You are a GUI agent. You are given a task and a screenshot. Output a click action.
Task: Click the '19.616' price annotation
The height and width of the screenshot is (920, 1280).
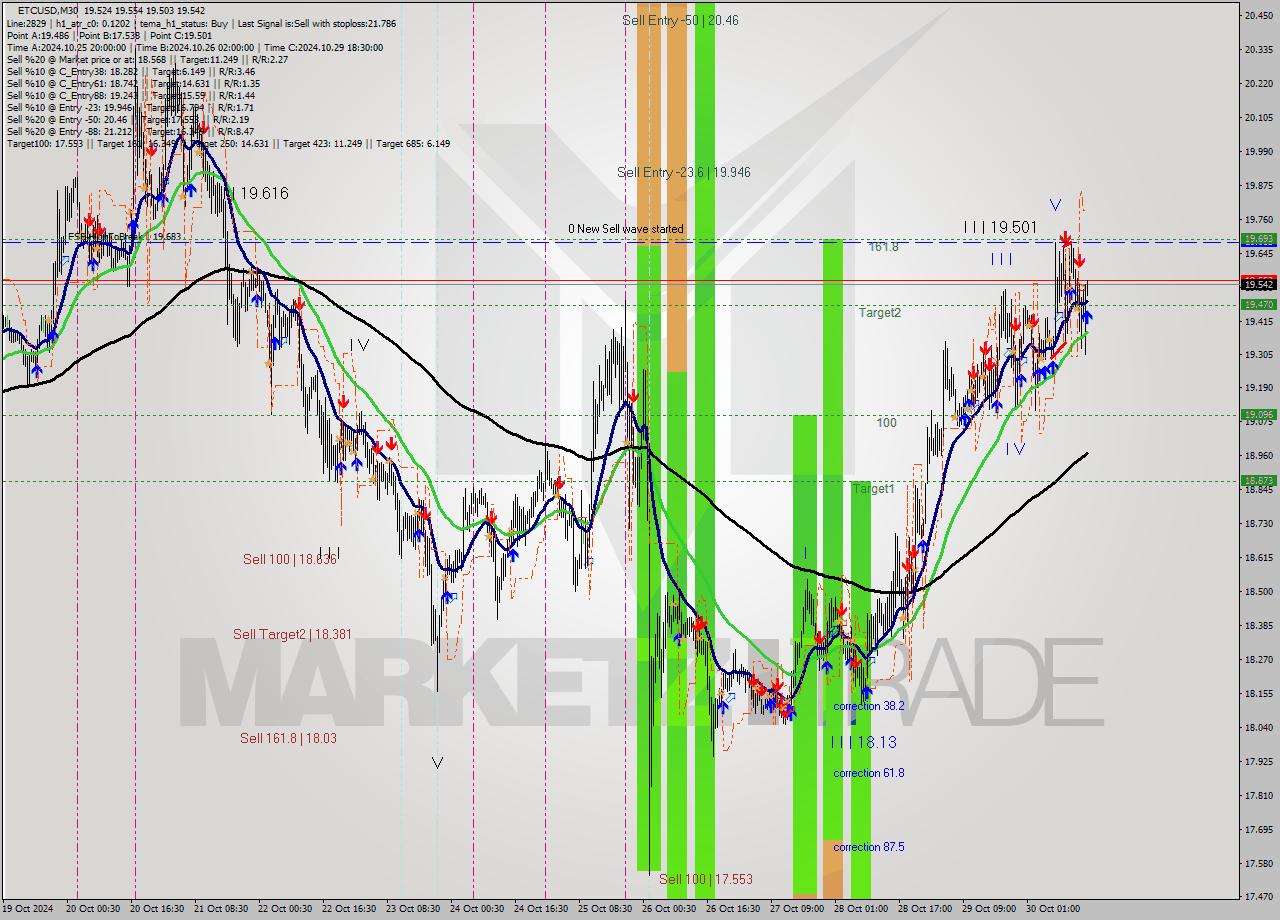[x=264, y=193]
